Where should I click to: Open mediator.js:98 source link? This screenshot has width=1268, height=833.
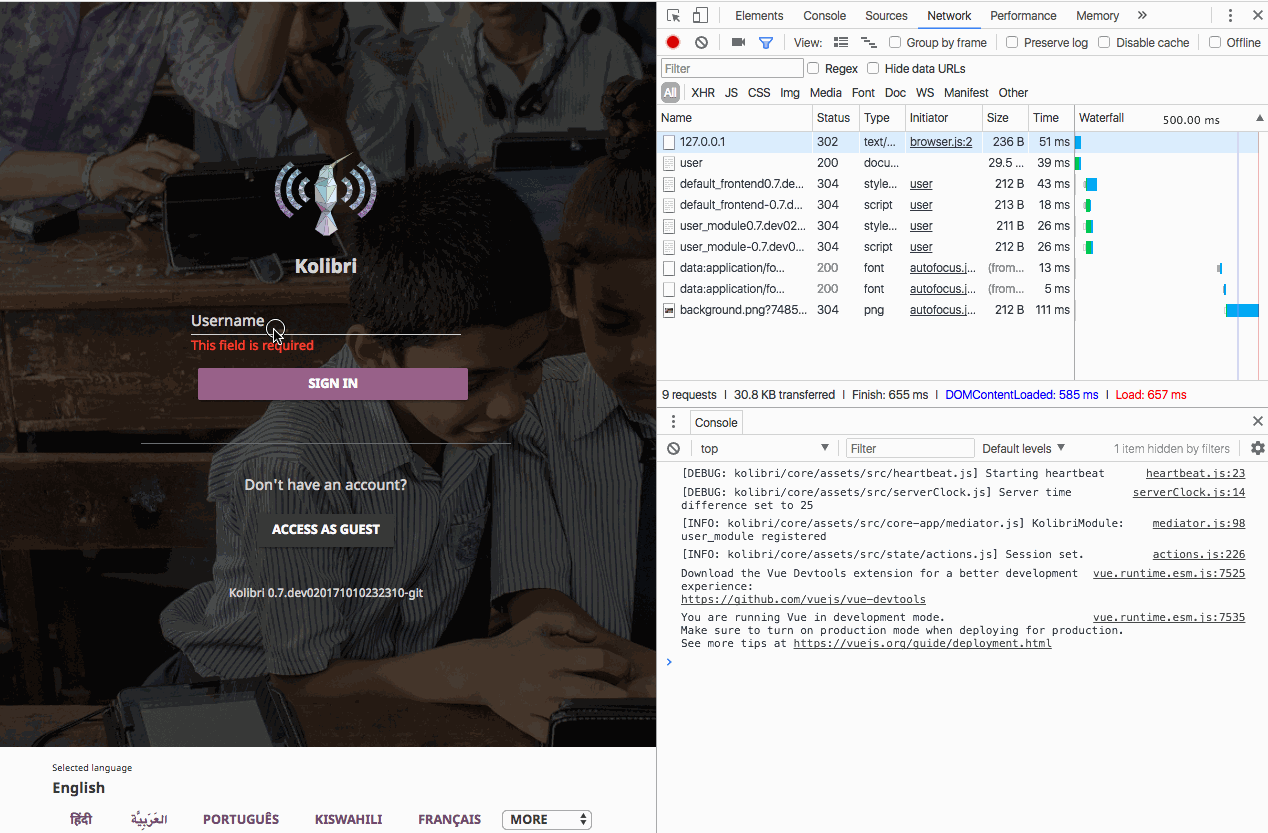(x=1198, y=523)
